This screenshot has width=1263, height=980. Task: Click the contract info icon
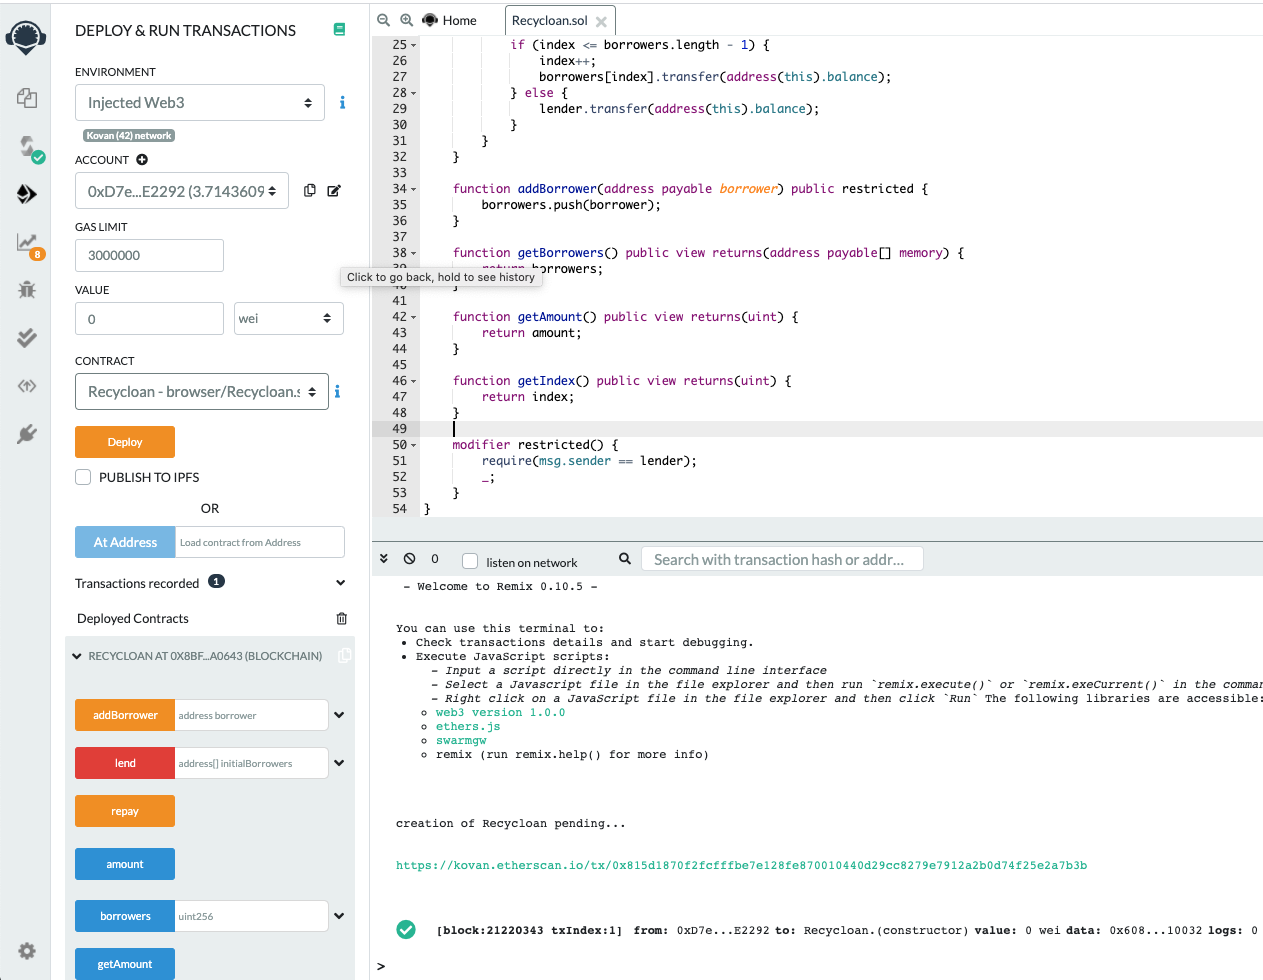(337, 391)
